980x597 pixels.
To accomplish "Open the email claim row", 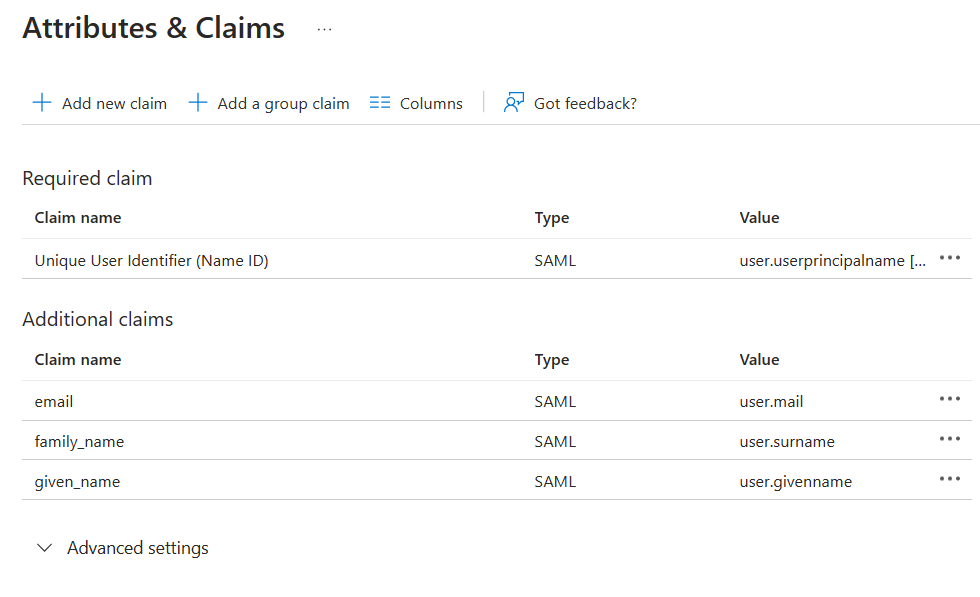I will pyautogui.click(x=54, y=402).
